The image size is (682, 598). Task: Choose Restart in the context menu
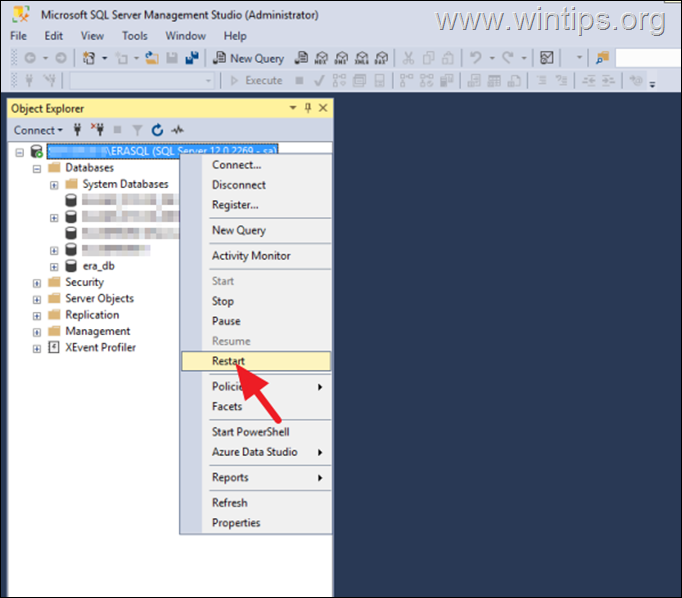click(x=256, y=361)
